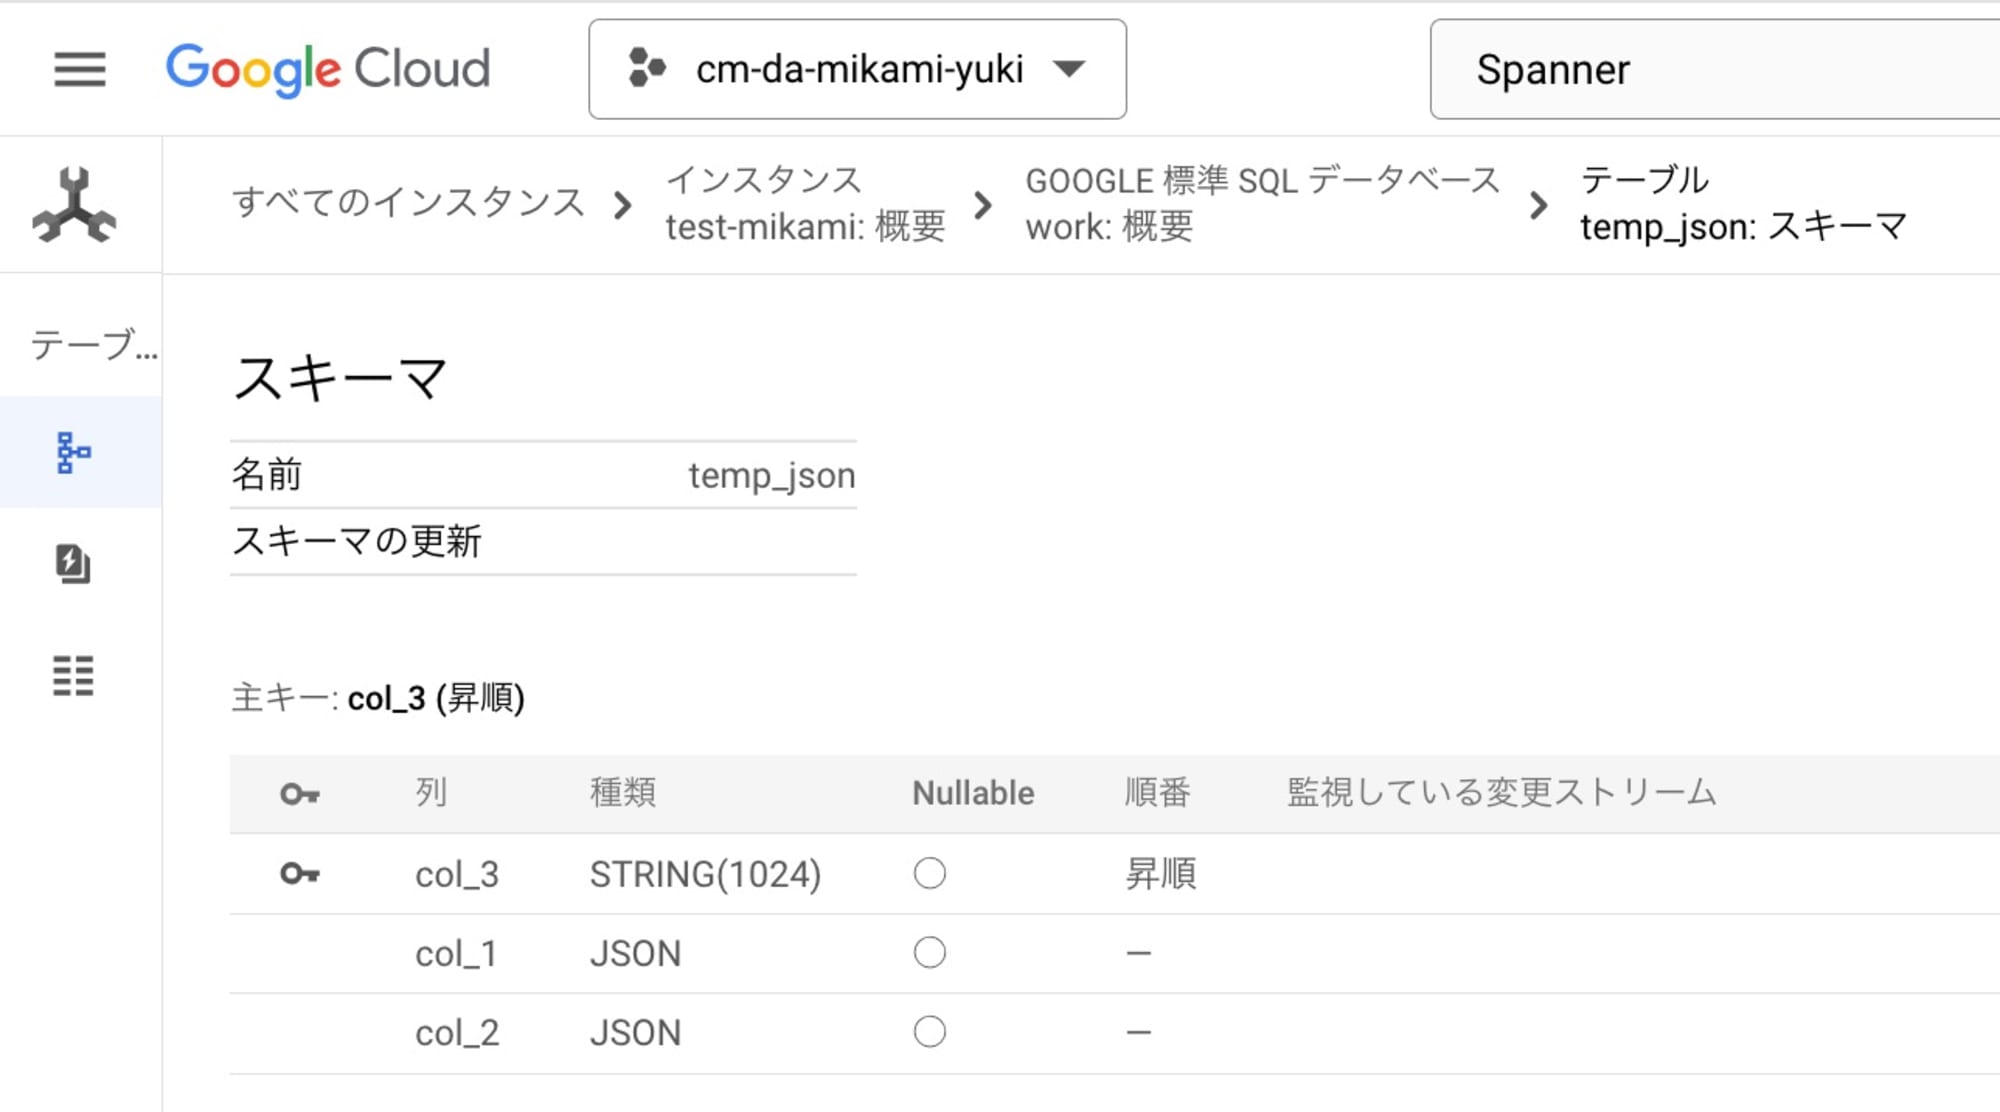Select the schema tree sidebar icon

(74, 452)
